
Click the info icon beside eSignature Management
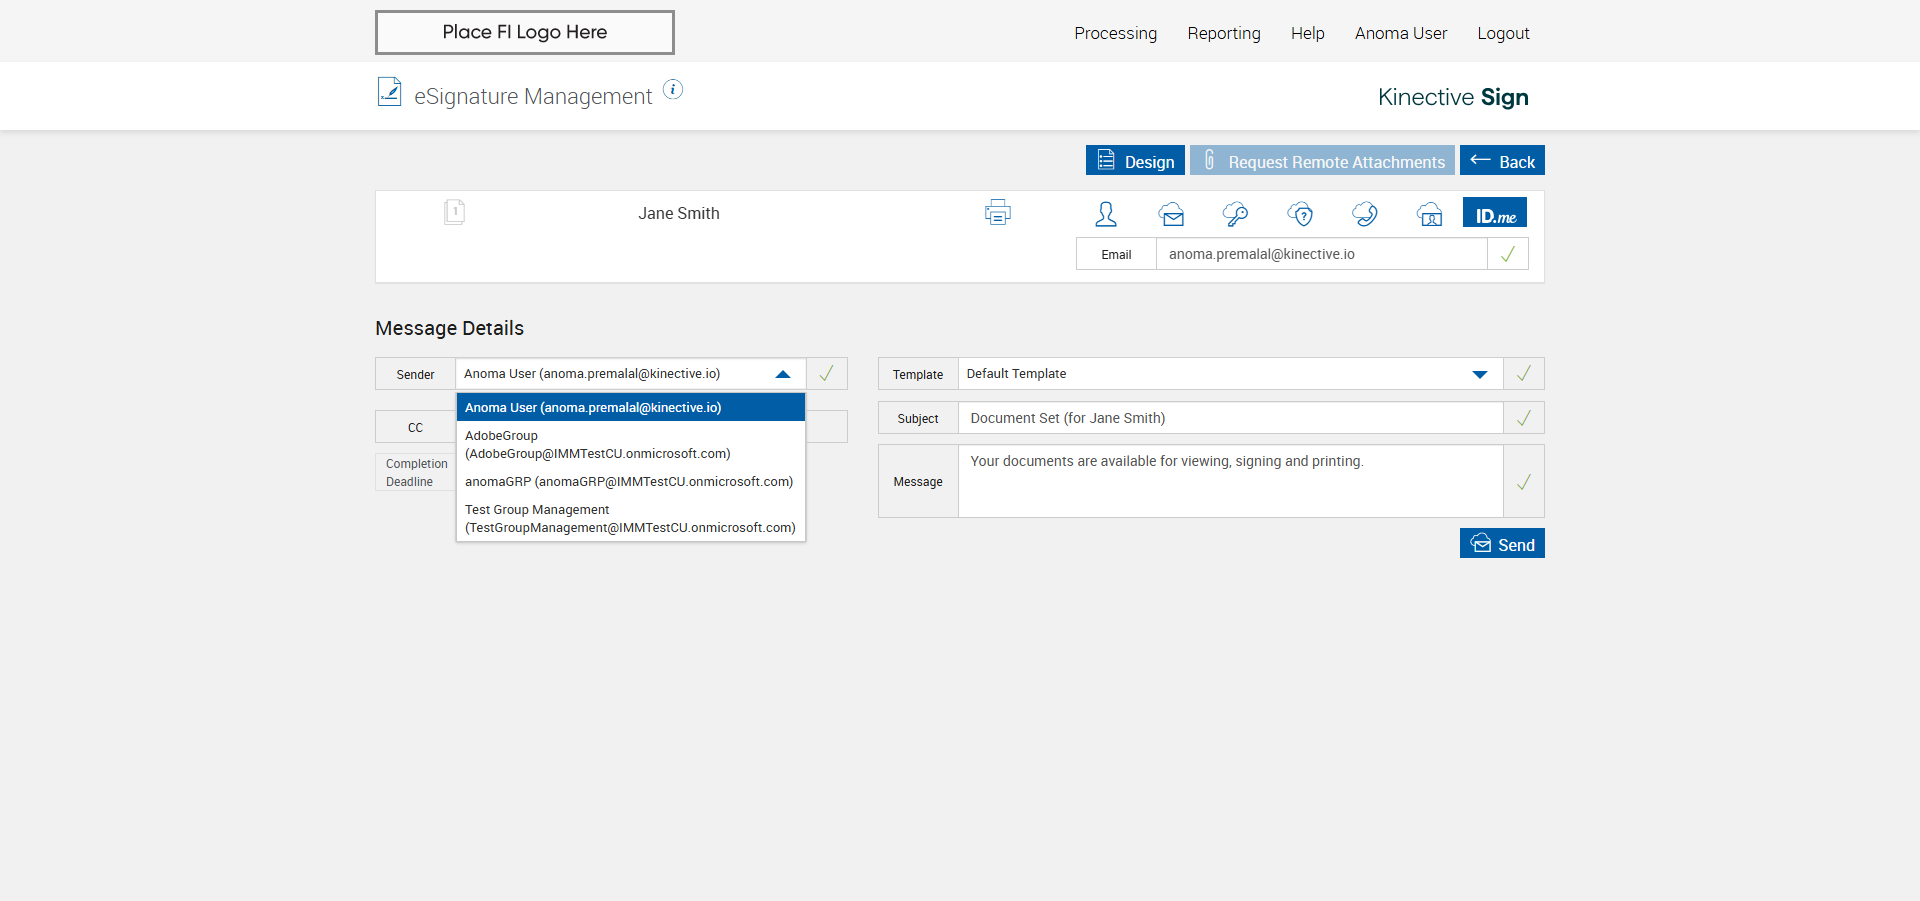673,90
